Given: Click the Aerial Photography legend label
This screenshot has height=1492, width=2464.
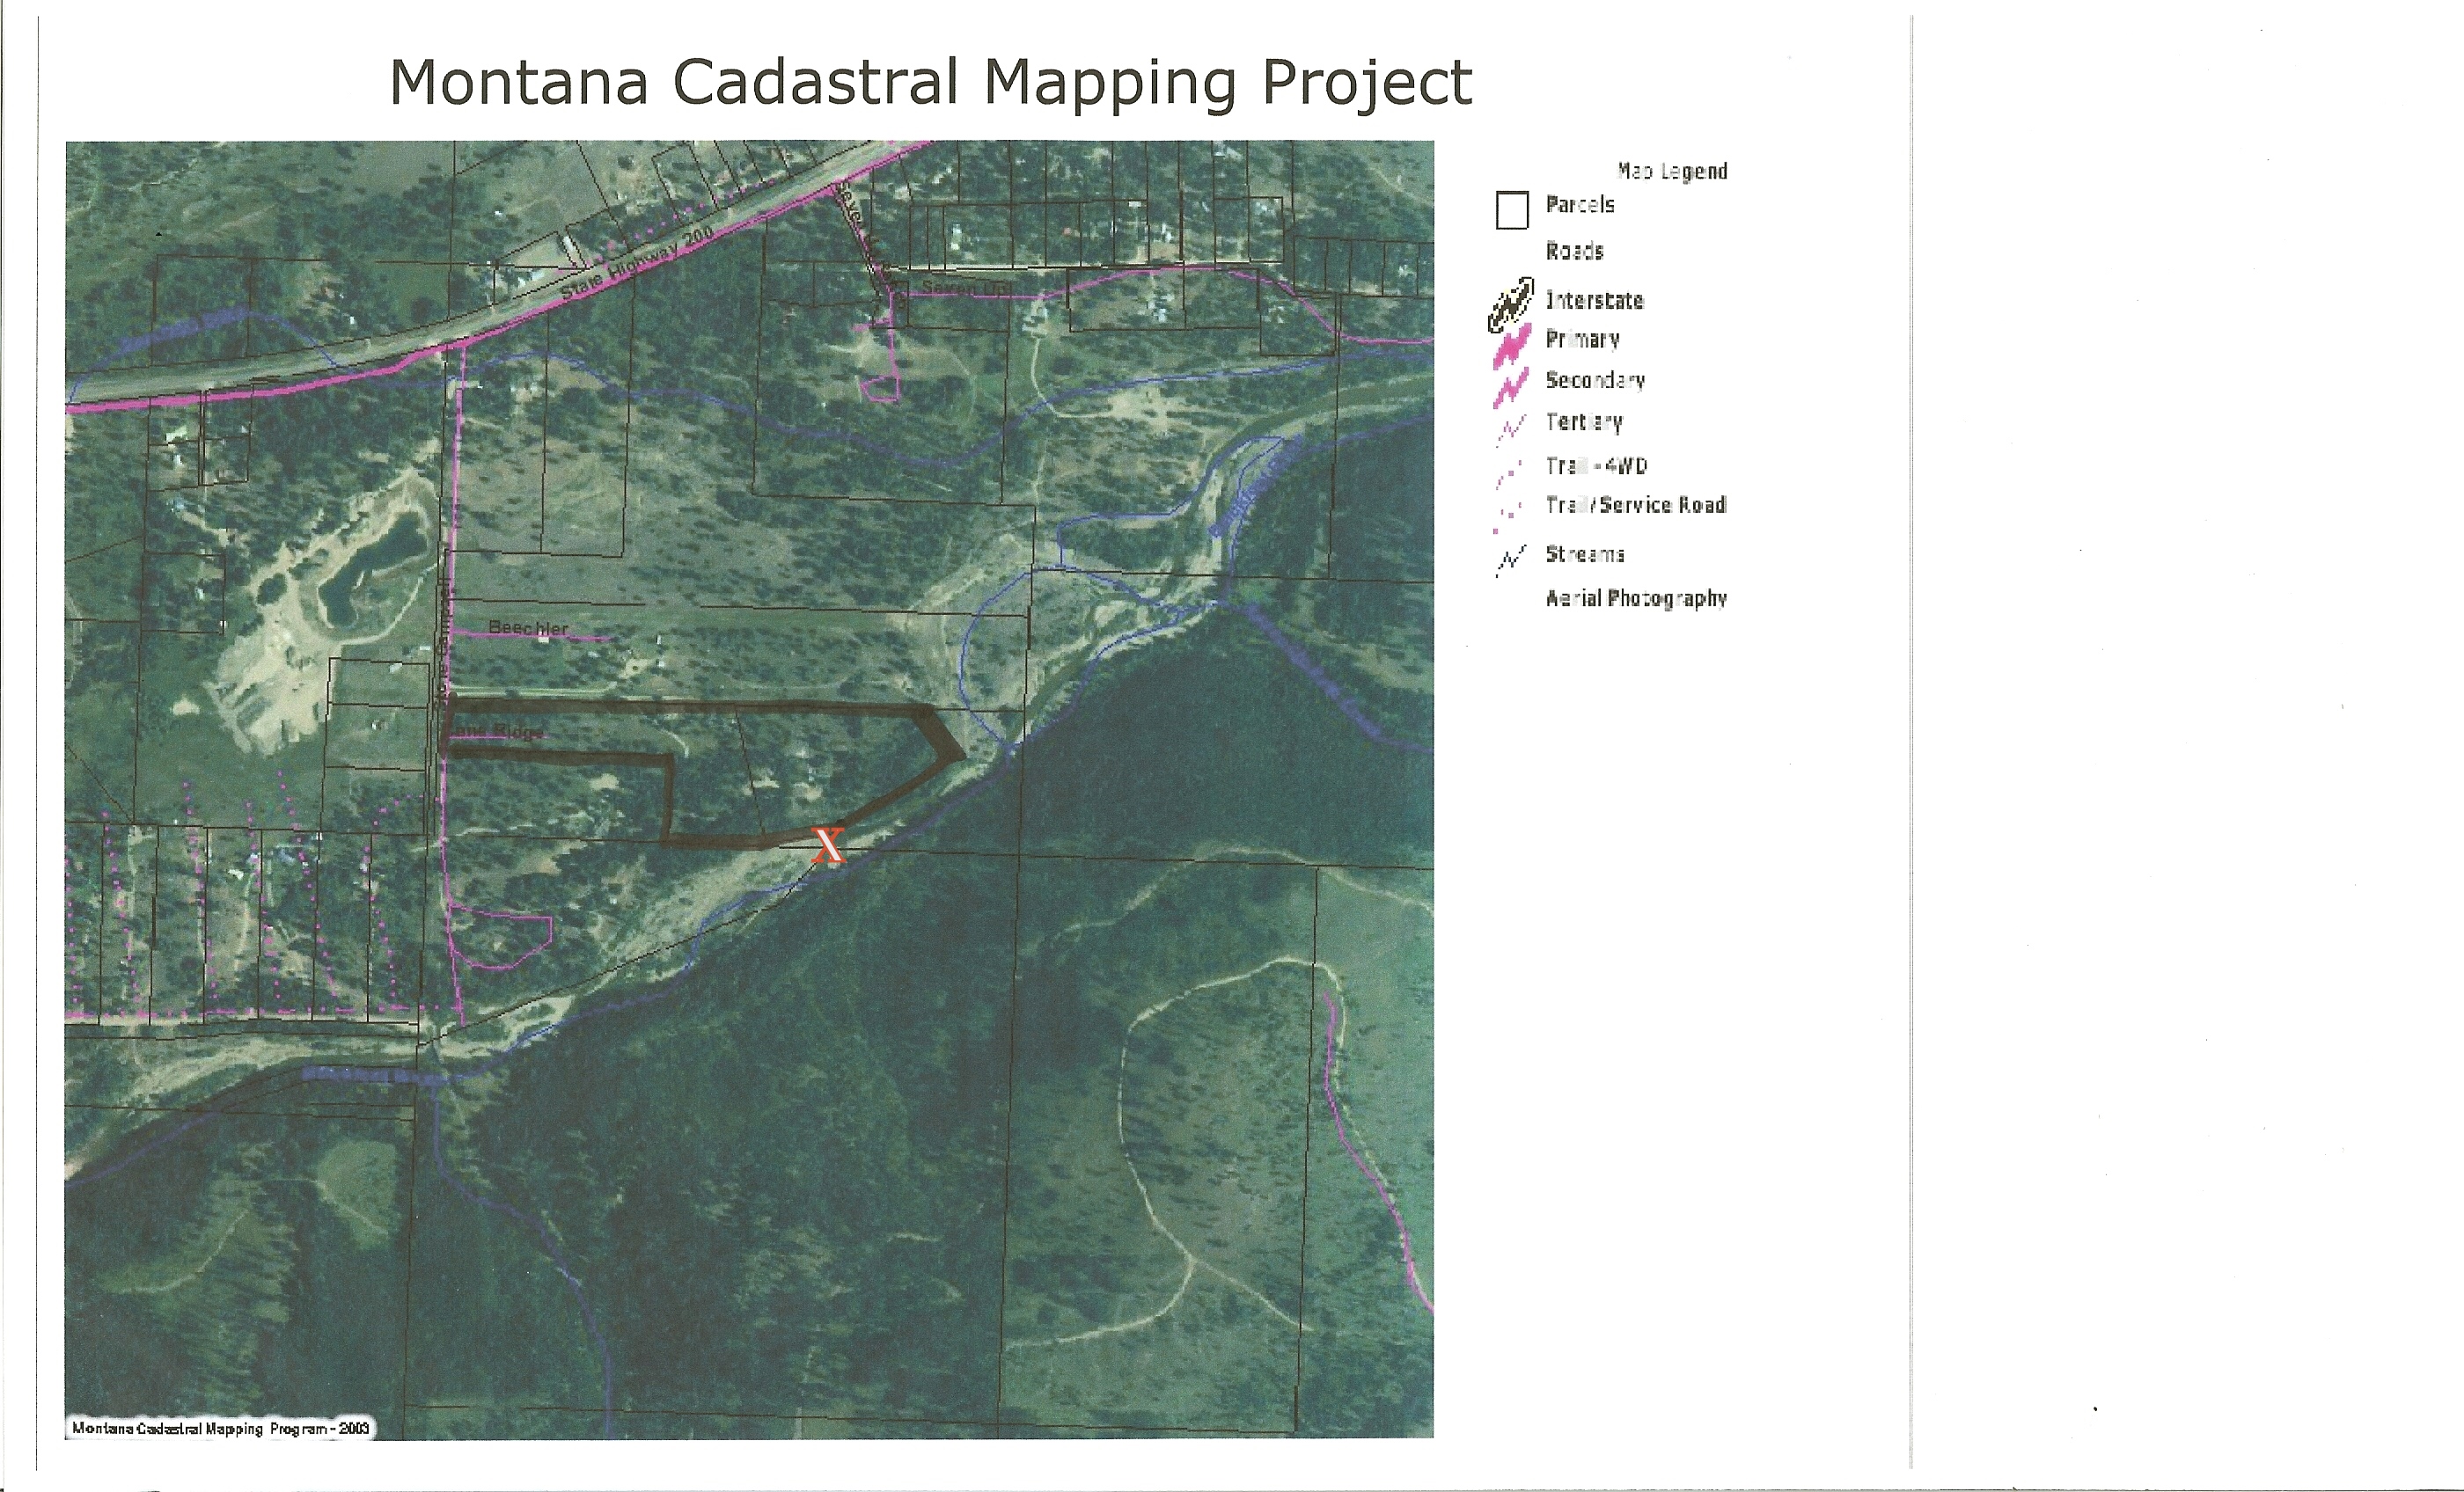Looking at the screenshot, I should click(x=1636, y=598).
